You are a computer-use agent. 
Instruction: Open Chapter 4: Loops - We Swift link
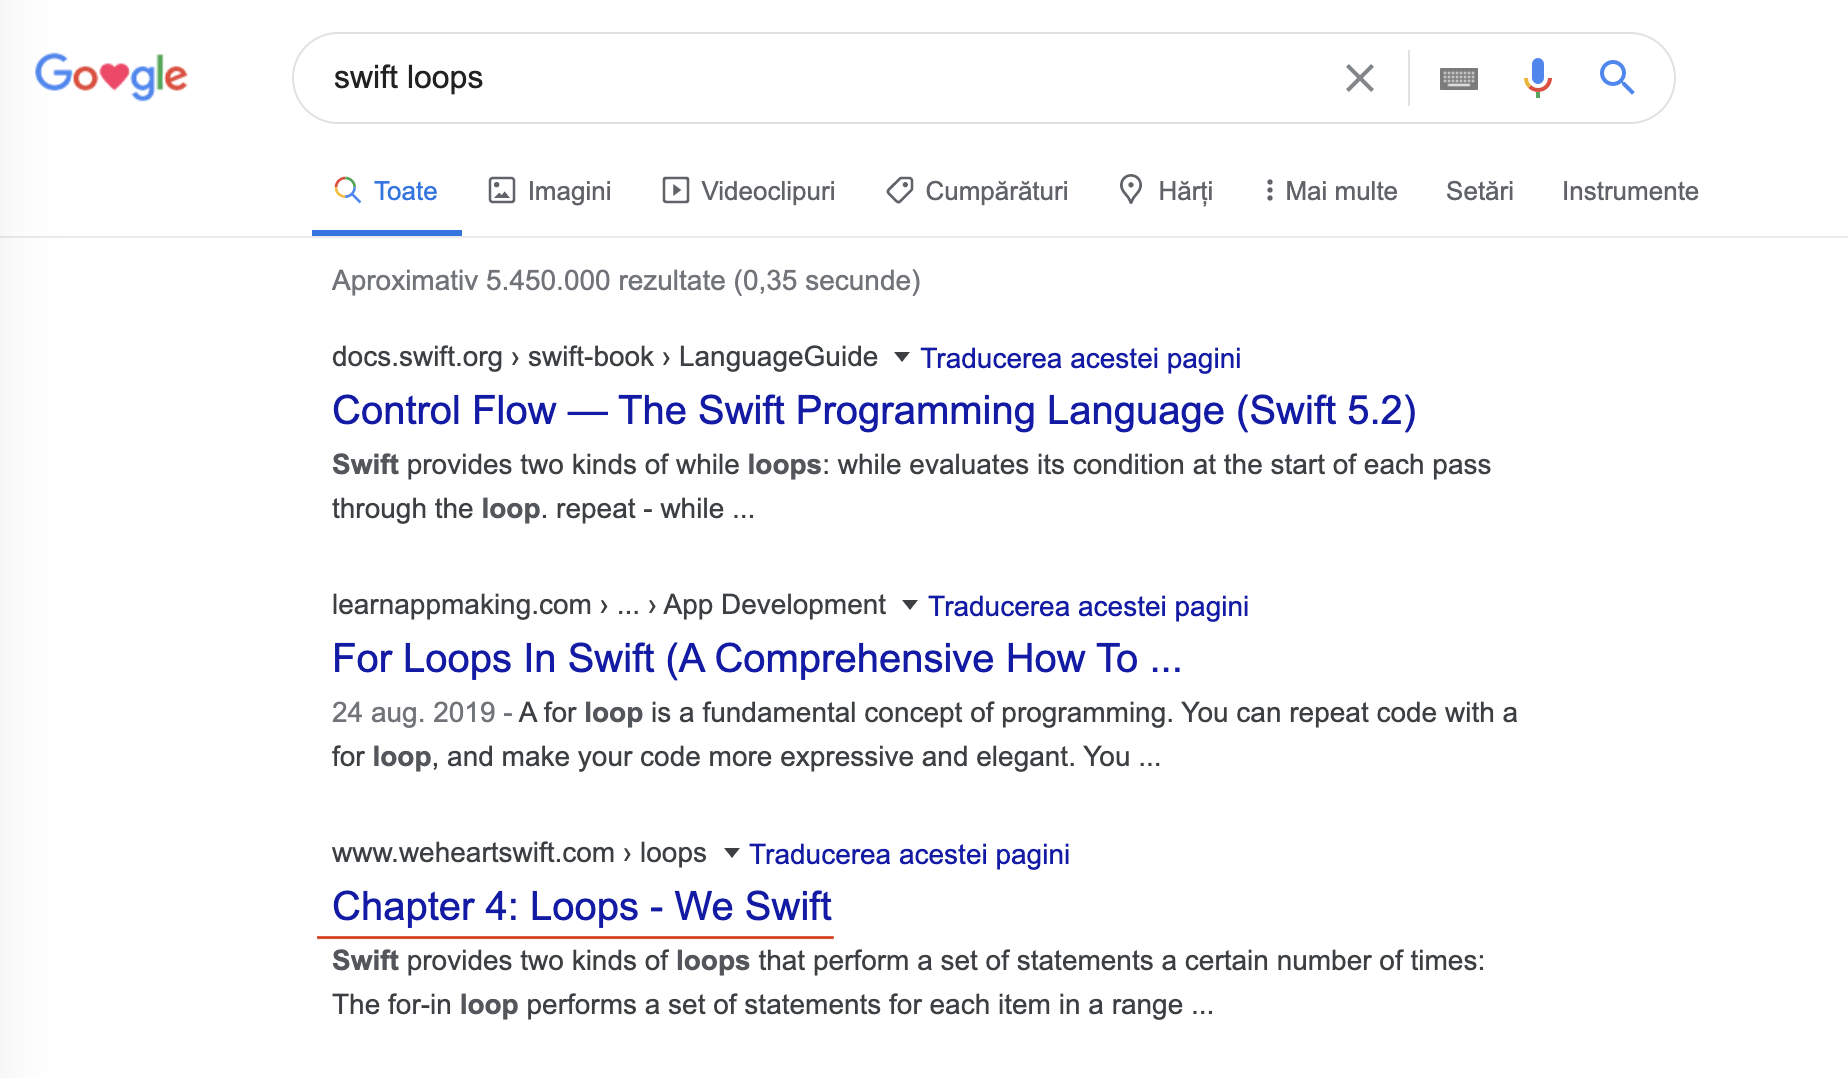coord(582,907)
